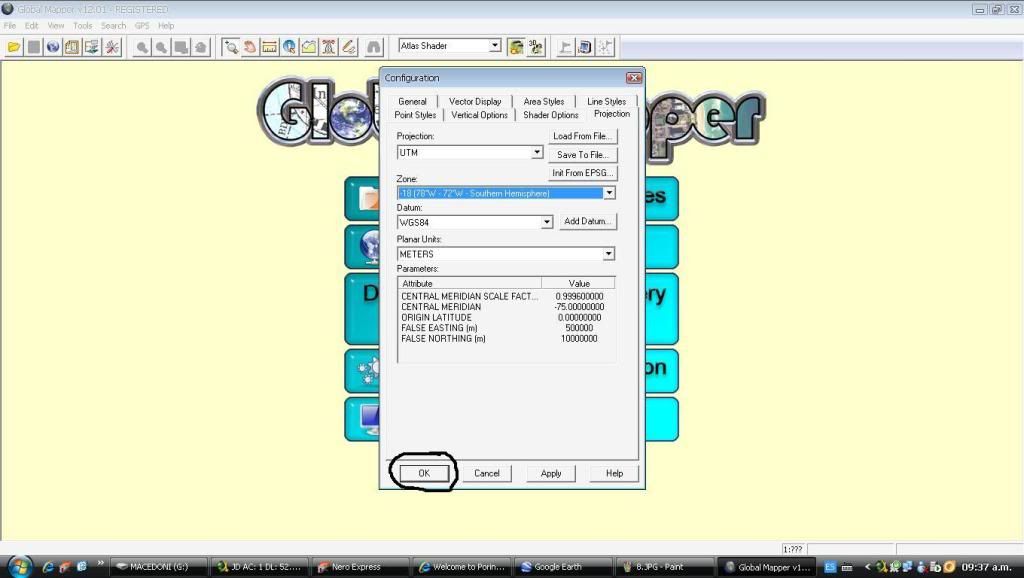Image resolution: width=1024 pixels, height=578 pixels.
Task: Click the Attribute column header
Action: click(470, 283)
